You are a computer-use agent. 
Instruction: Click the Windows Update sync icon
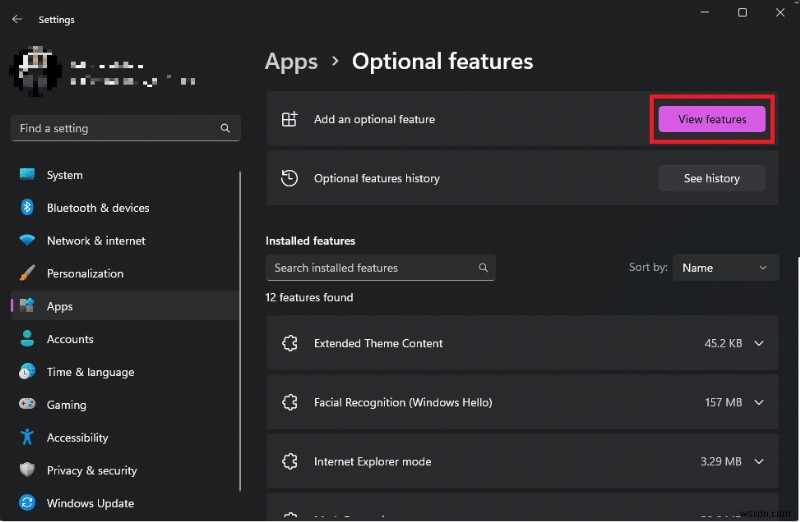[27, 503]
